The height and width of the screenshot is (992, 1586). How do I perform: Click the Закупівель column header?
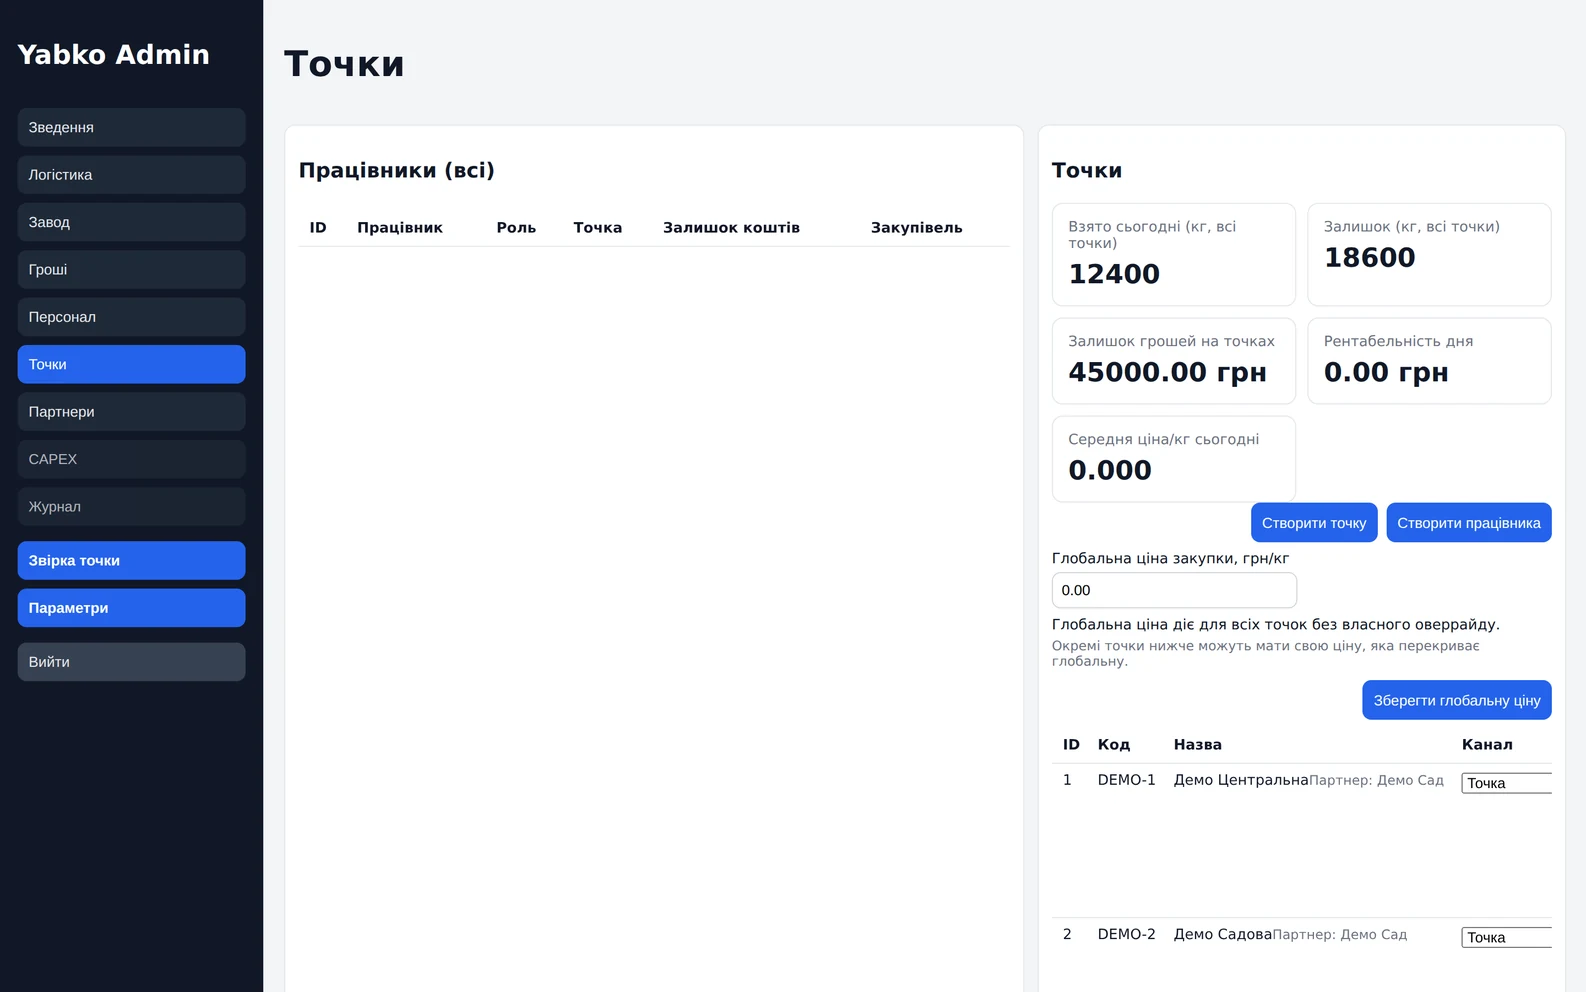click(x=916, y=228)
